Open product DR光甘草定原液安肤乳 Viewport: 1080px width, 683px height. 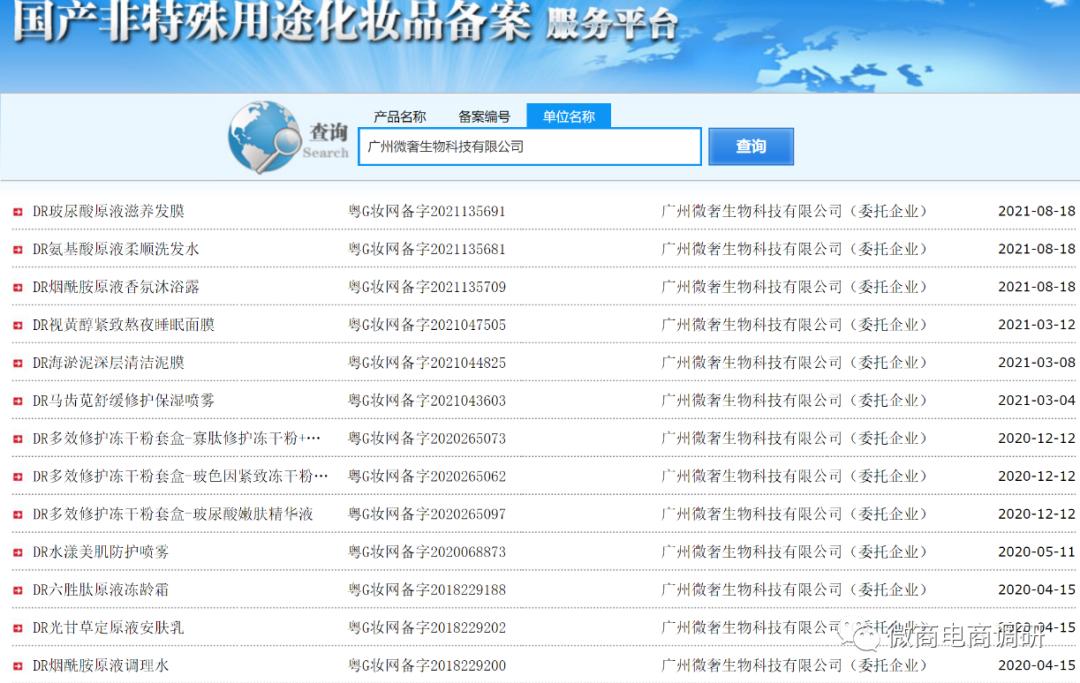pos(108,628)
